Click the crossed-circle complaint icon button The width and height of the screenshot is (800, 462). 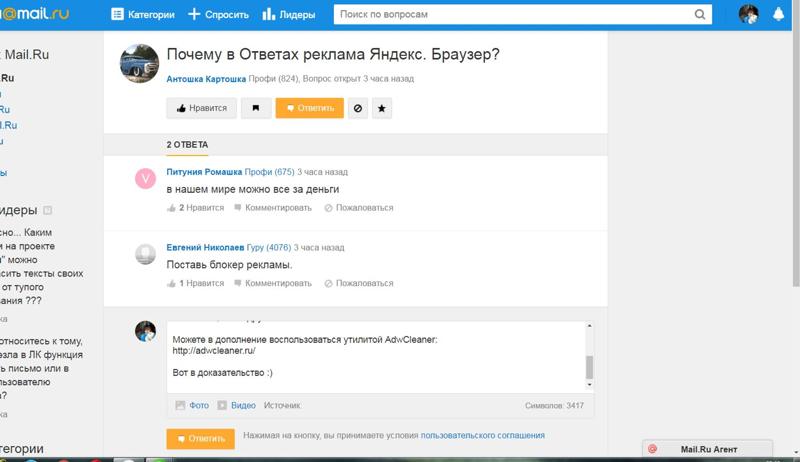pyautogui.click(x=358, y=108)
